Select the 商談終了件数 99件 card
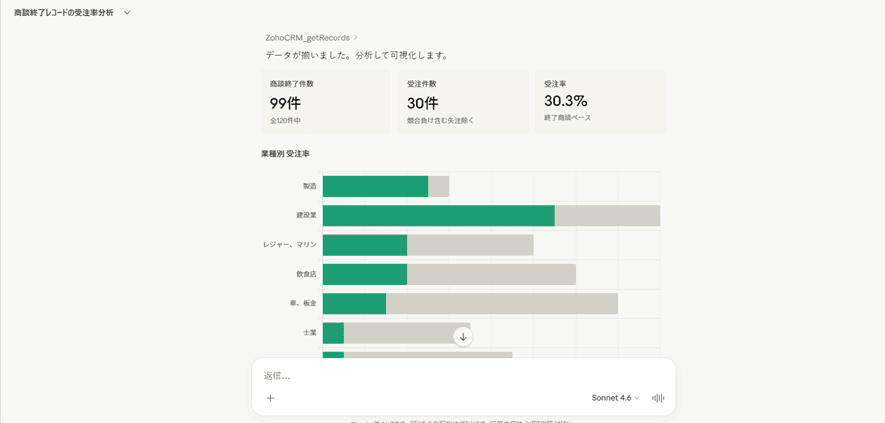 click(326, 102)
